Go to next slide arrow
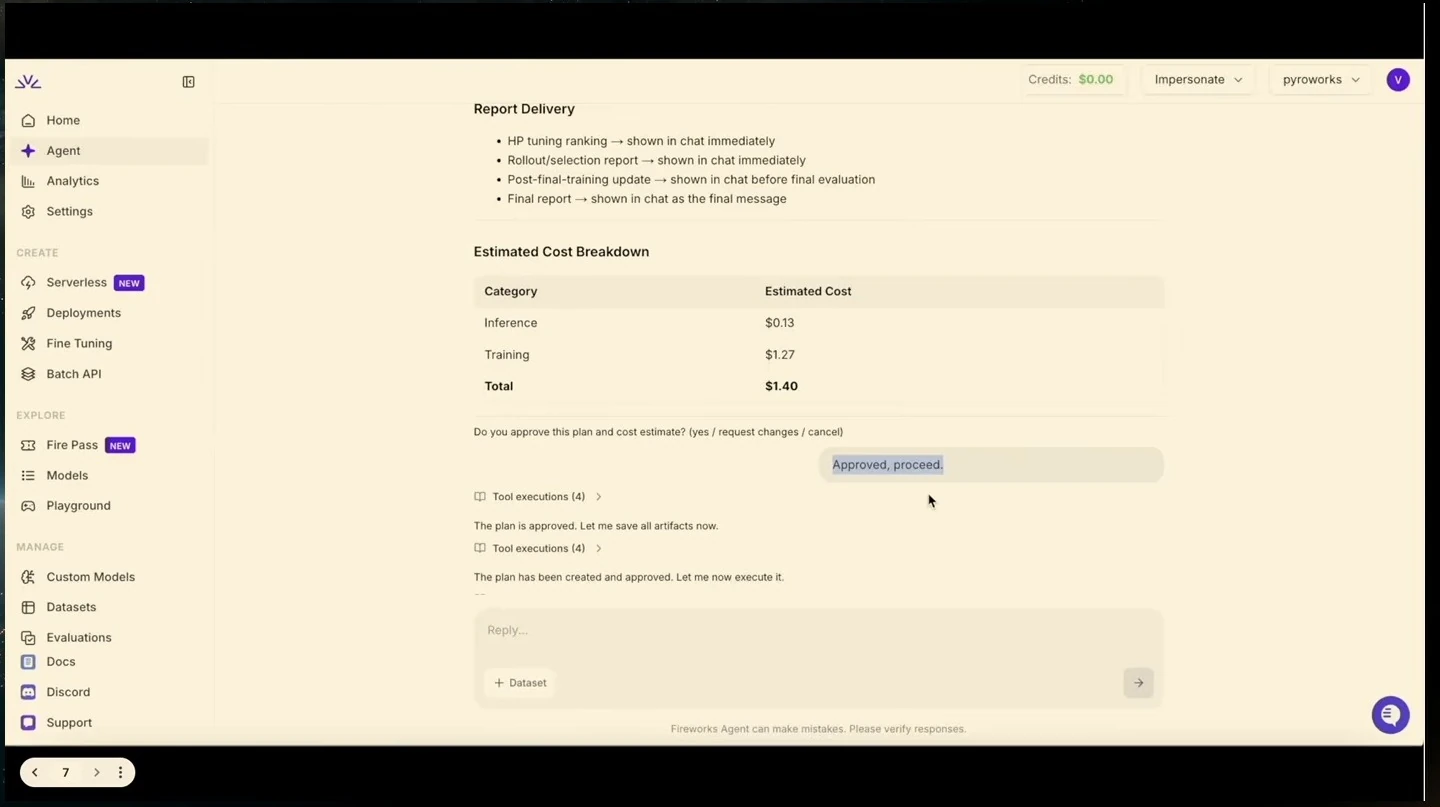The width and height of the screenshot is (1440, 807). pyautogui.click(x=96, y=773)
